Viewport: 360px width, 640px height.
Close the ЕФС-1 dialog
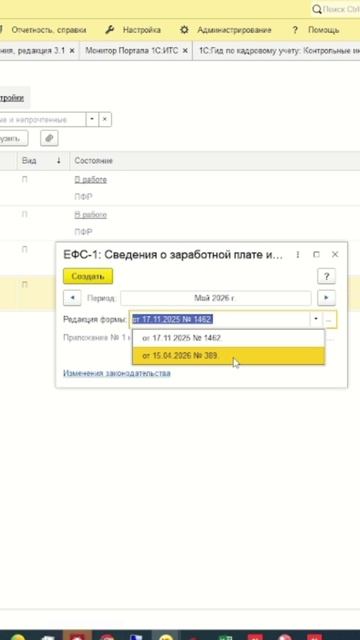coord(335,255)
